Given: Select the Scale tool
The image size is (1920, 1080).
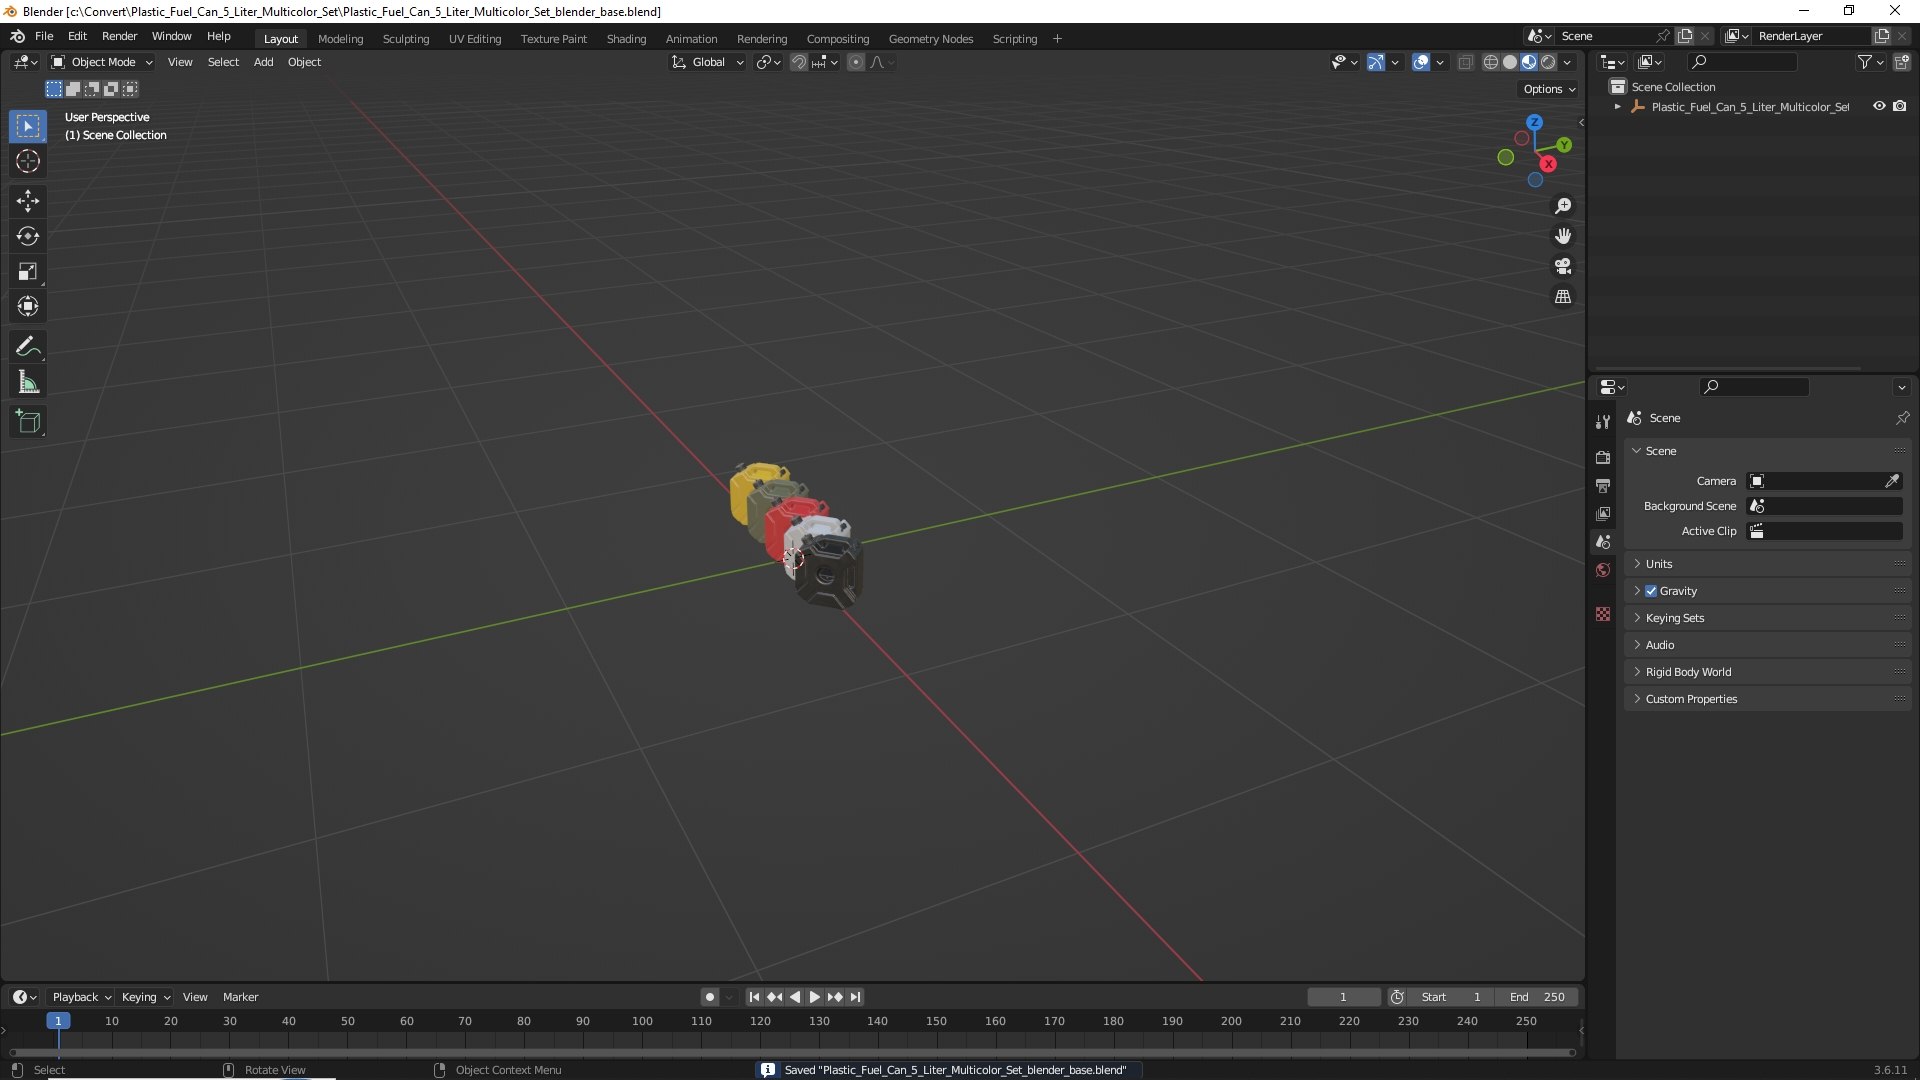Looking at the screenshot, I should [28, 271].
